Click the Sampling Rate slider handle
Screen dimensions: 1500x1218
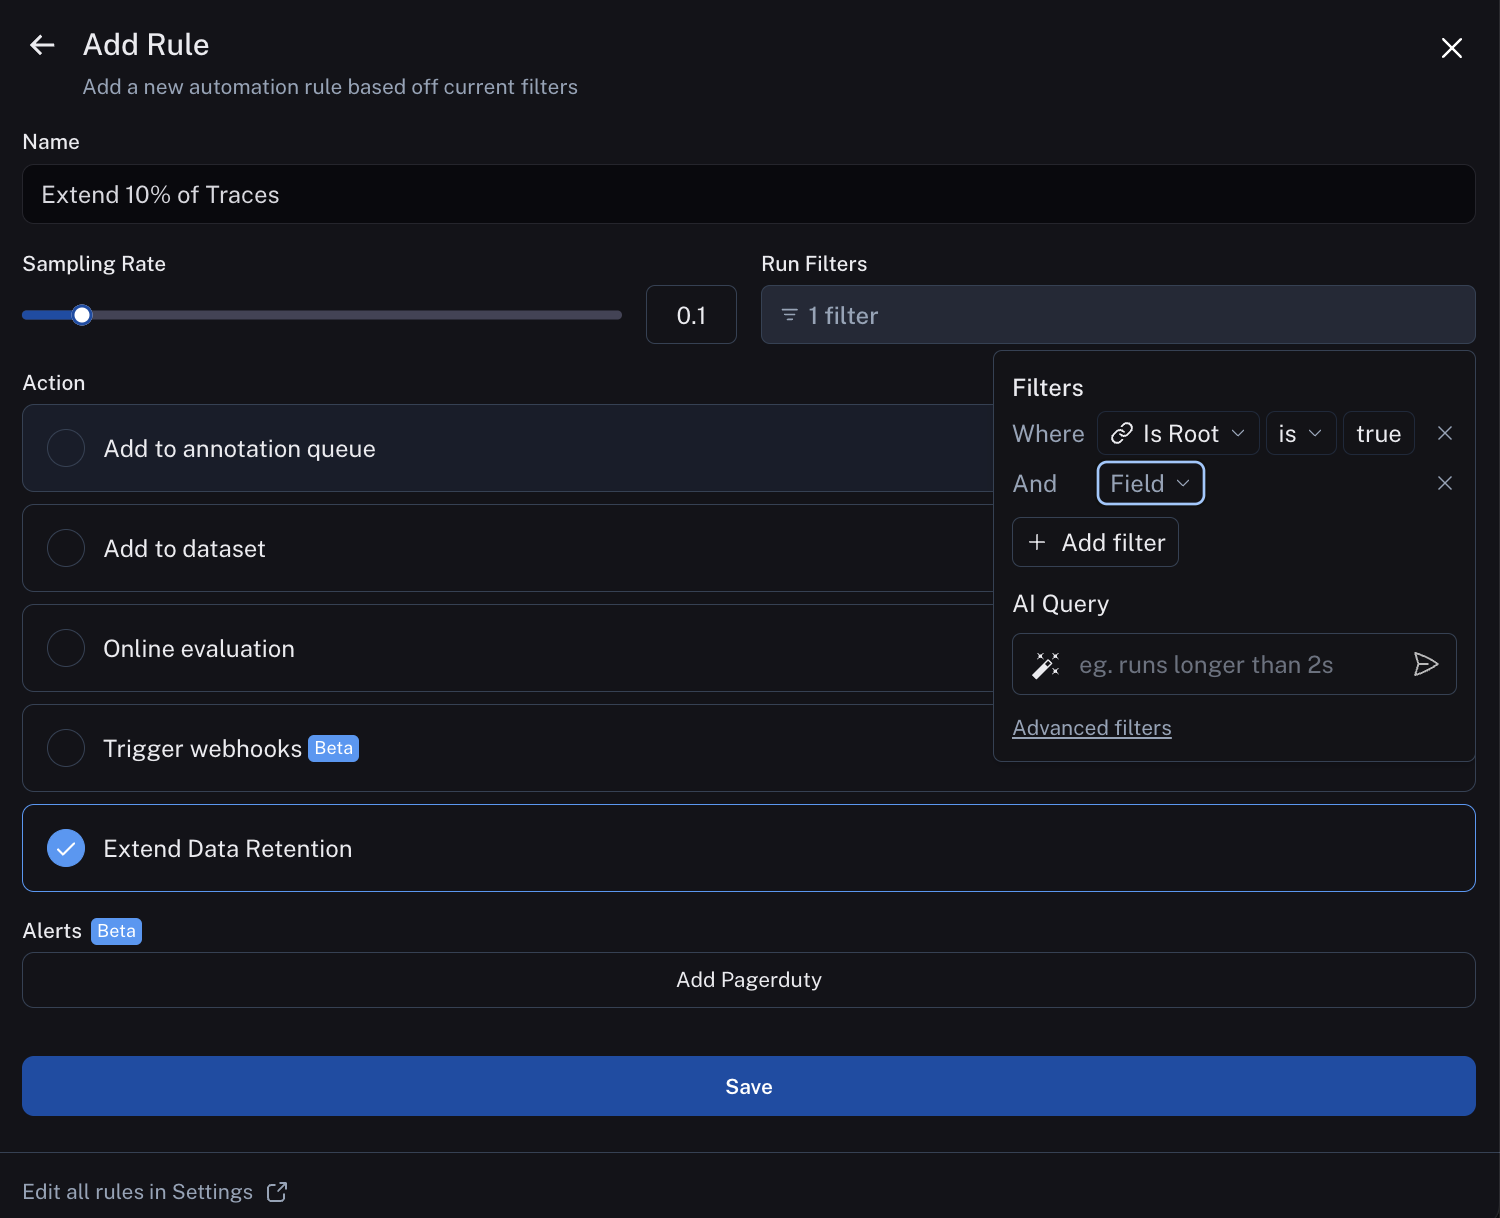click(82, 315)
